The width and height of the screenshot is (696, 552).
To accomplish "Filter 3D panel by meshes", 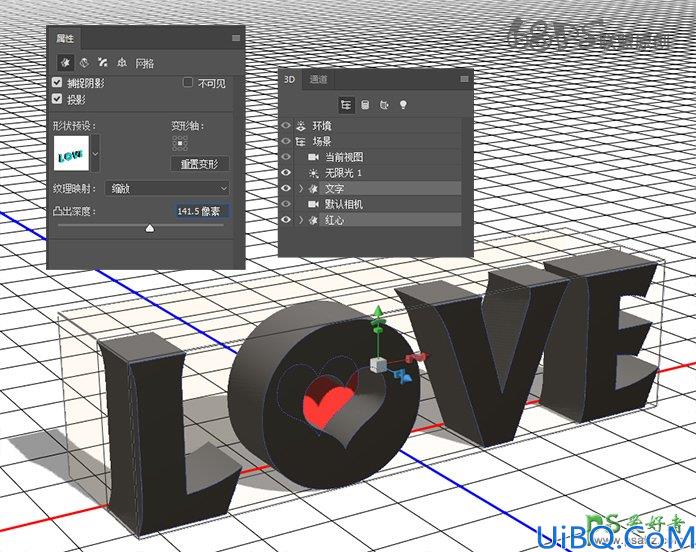I will (365, 105).
